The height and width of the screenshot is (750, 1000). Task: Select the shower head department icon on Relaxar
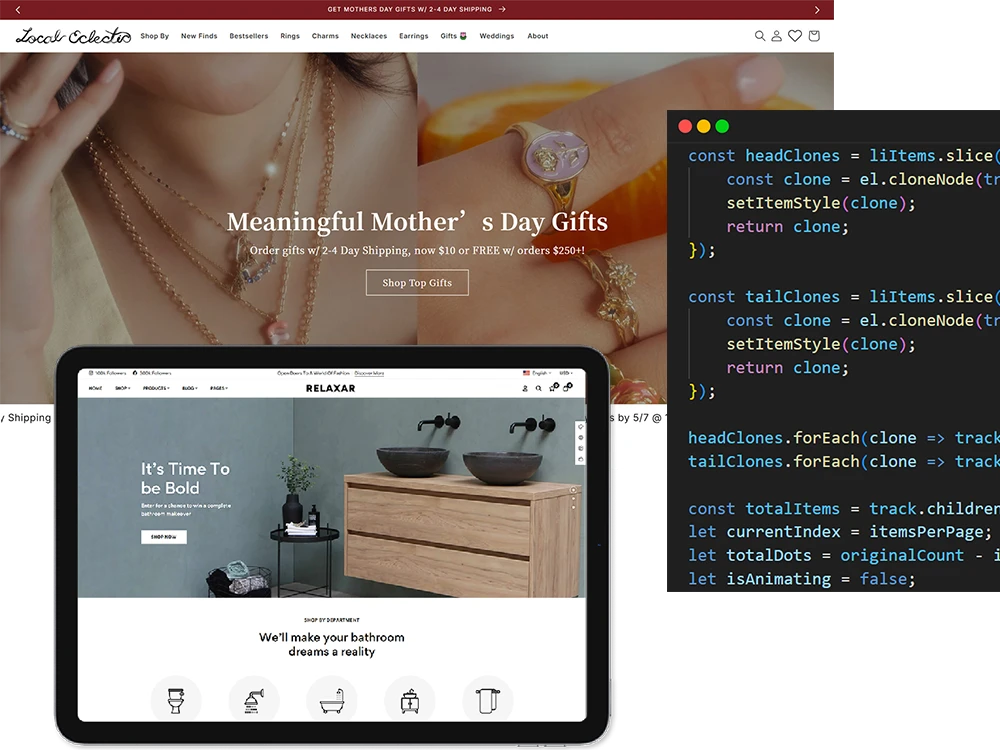point(254,700)
